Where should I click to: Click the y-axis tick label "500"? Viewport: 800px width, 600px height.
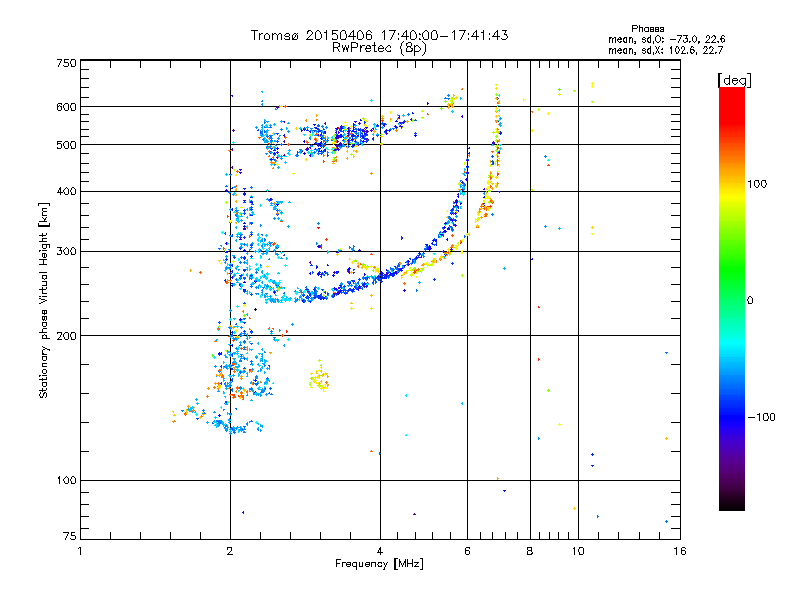(x=66, y=145)
